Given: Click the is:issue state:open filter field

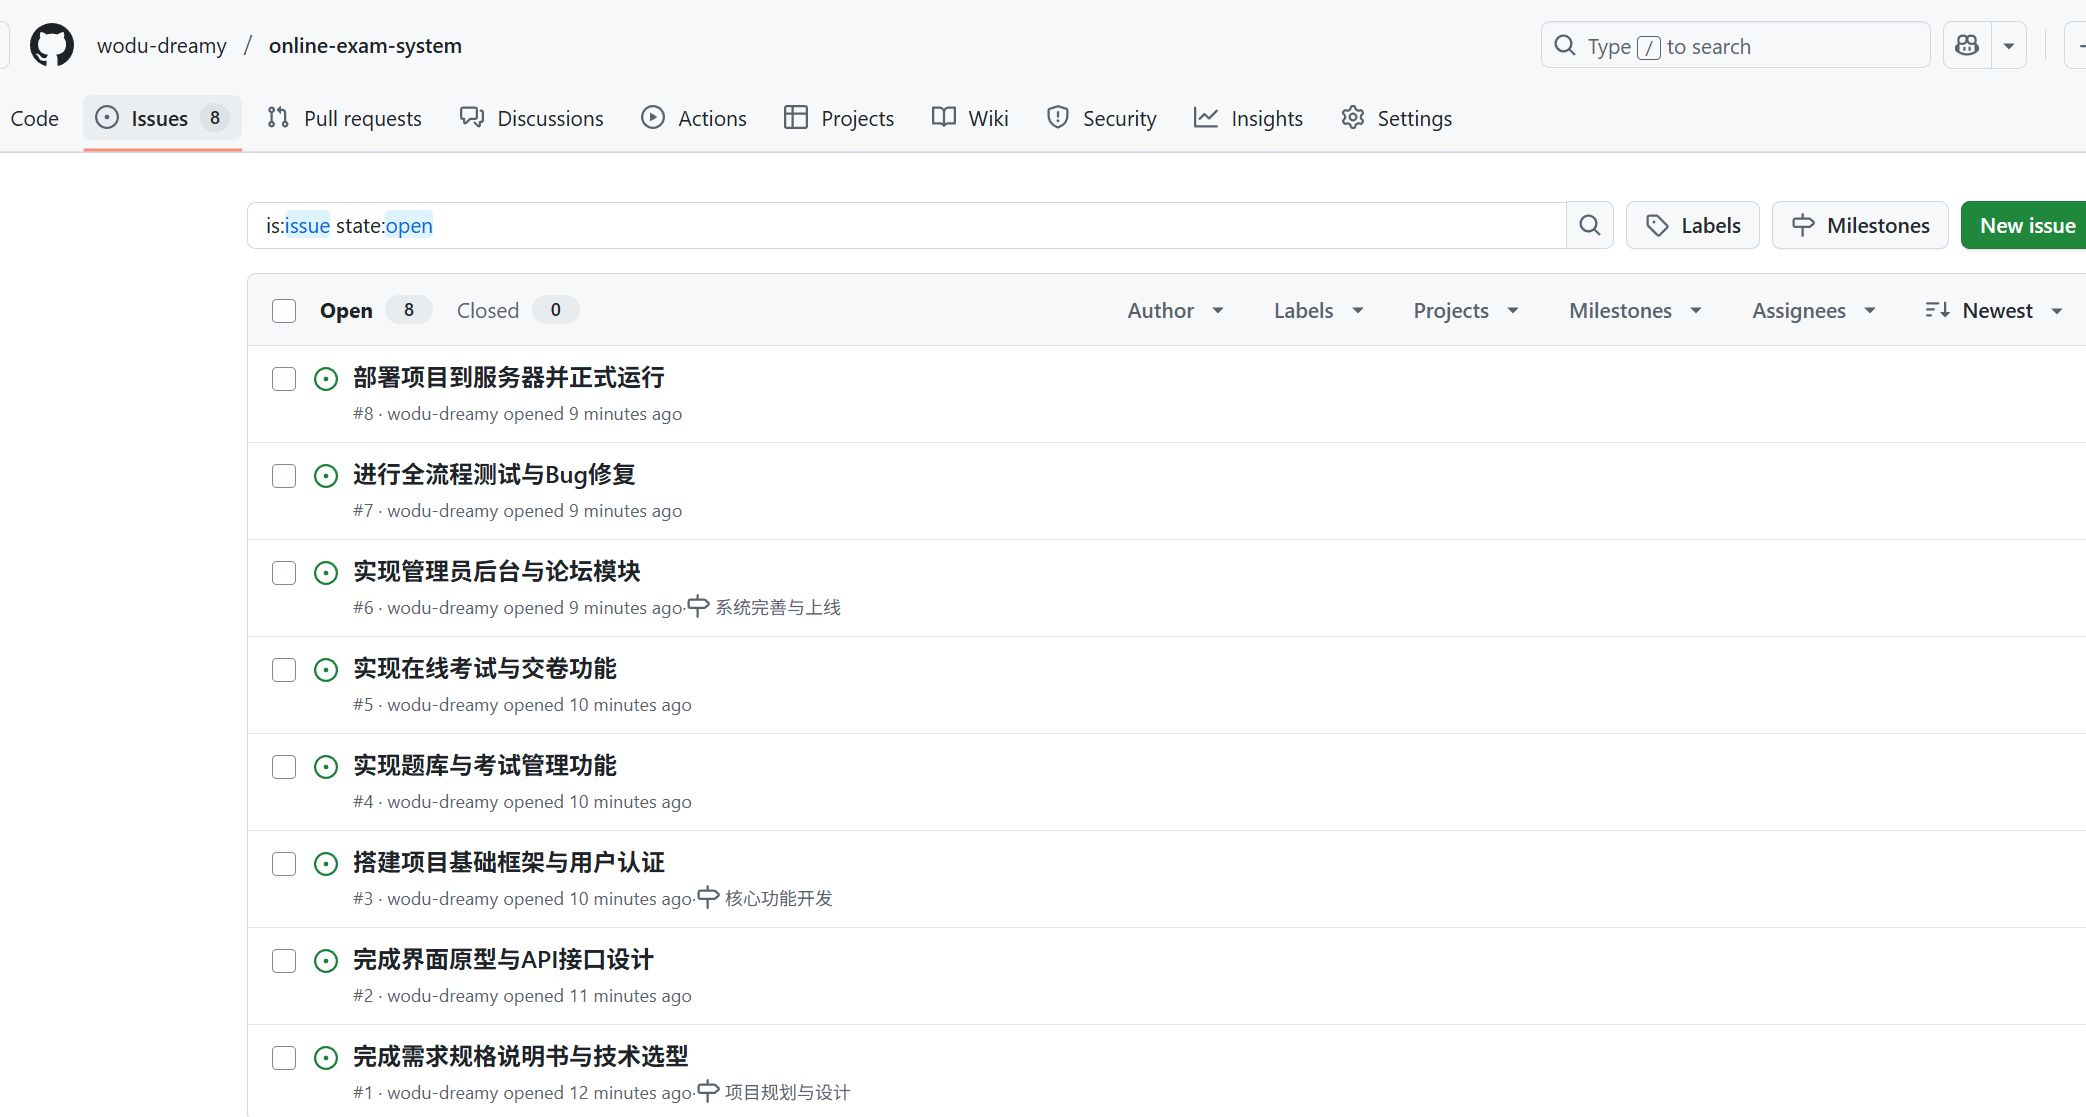Looking at the screenshot, I should pos(900,226).
